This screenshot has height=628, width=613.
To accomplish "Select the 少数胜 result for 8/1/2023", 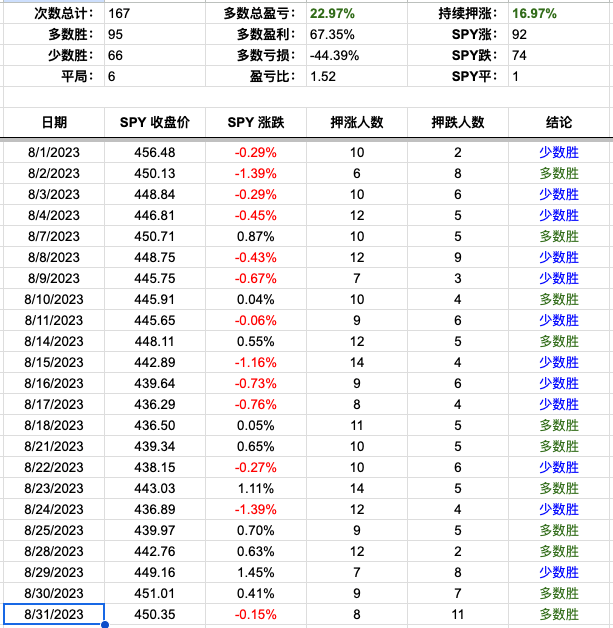I will click(x=559, y=152).
